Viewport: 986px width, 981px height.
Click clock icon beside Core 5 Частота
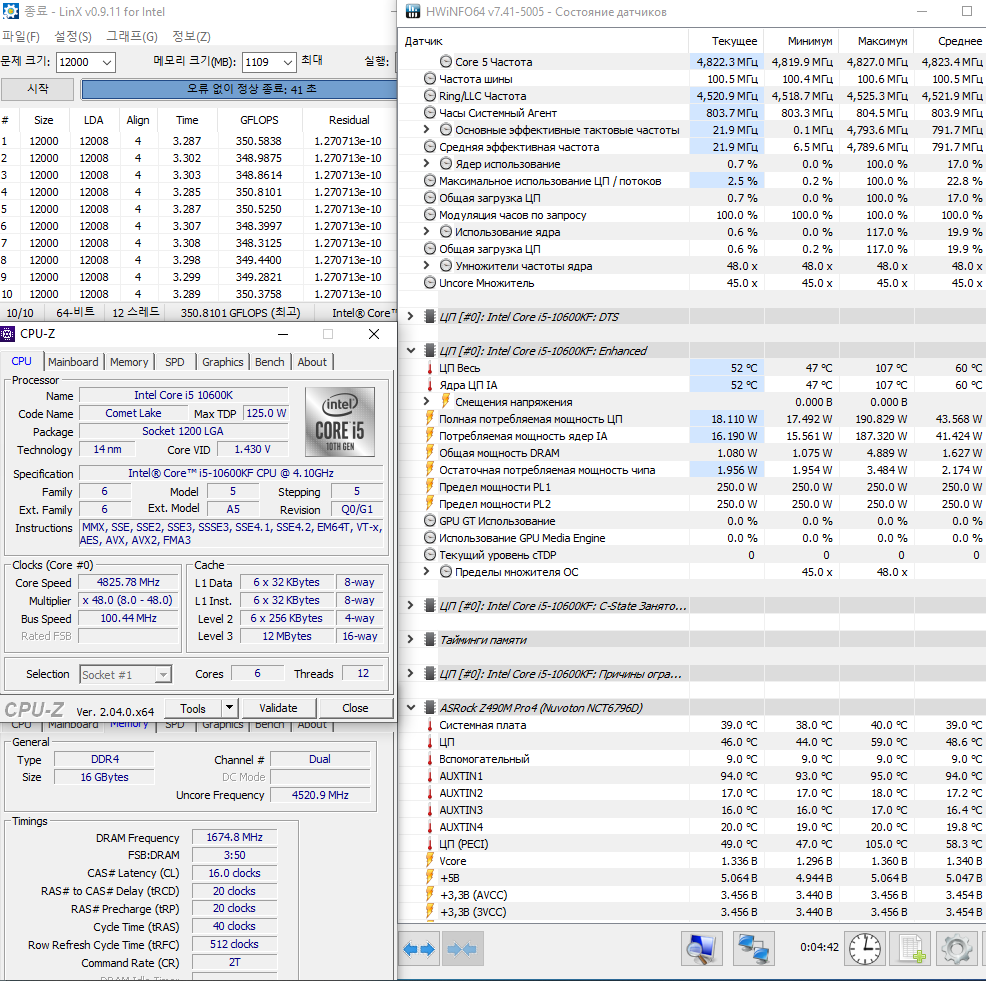click(446, 62)
